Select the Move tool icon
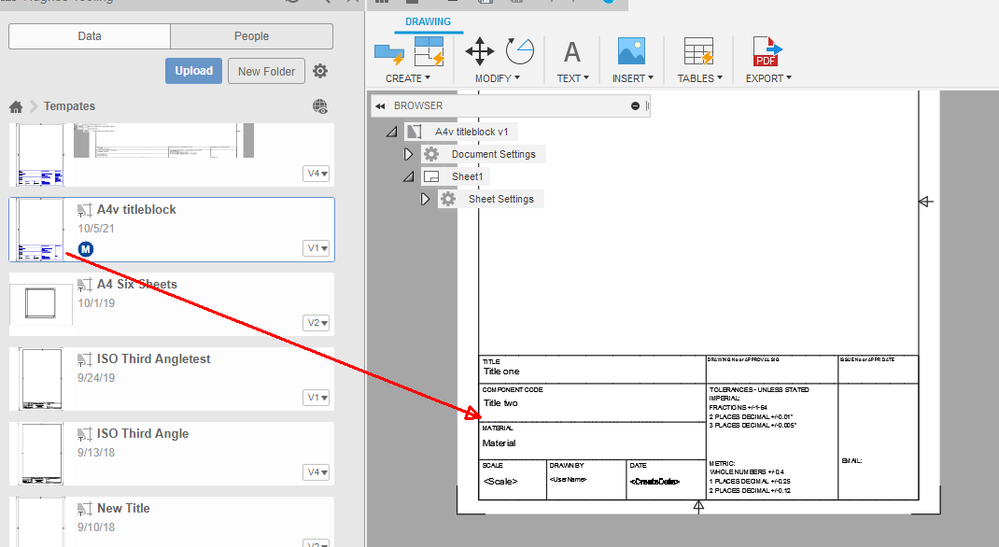Viewport: 999px width, 547px height. tap(480, 52)
